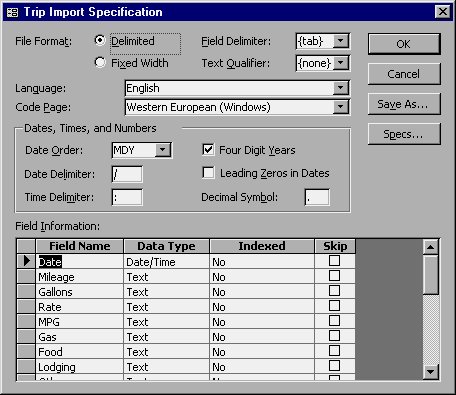Click the field list scroll up arrow
The image size is (456, 395).
pos(430,247)
